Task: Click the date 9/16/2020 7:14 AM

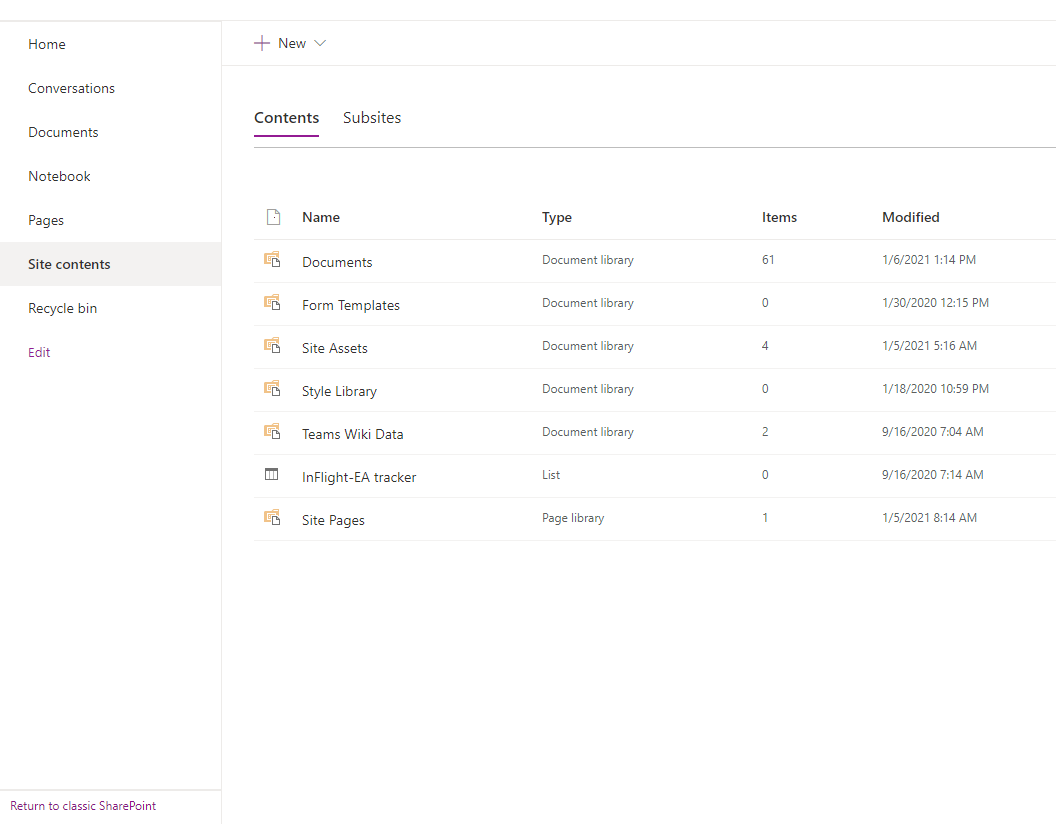Action: [933, 475]
